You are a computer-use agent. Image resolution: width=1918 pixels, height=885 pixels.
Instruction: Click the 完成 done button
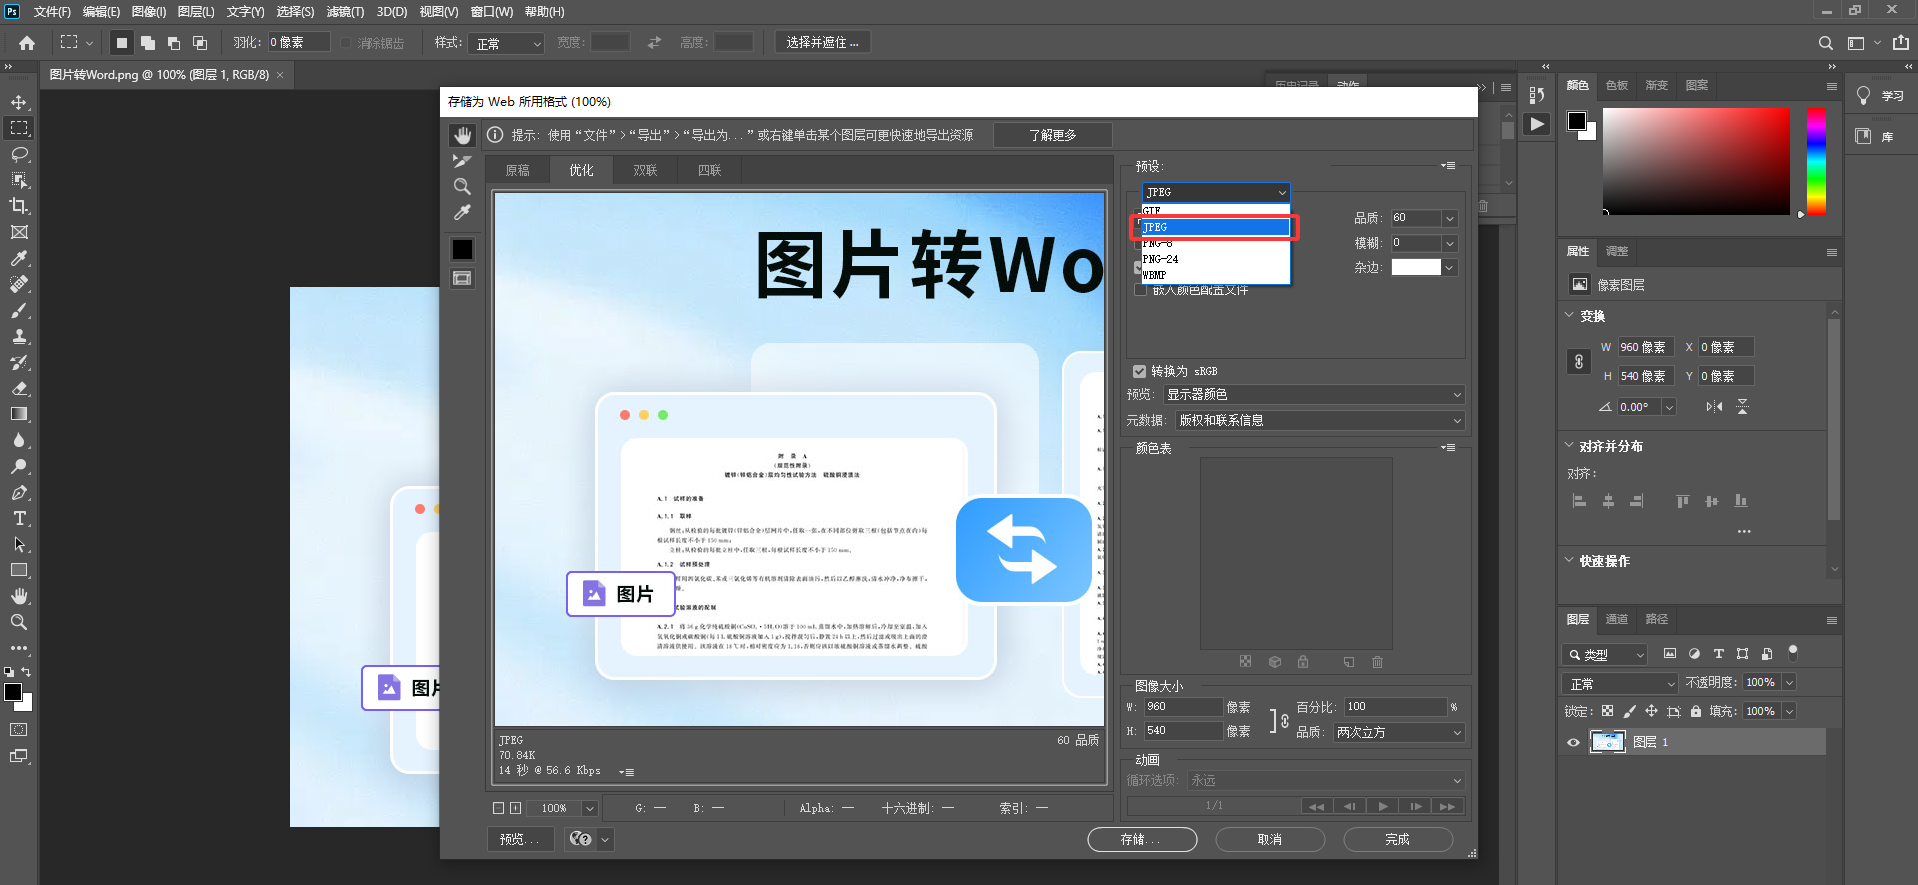[x=1398, y=839]
